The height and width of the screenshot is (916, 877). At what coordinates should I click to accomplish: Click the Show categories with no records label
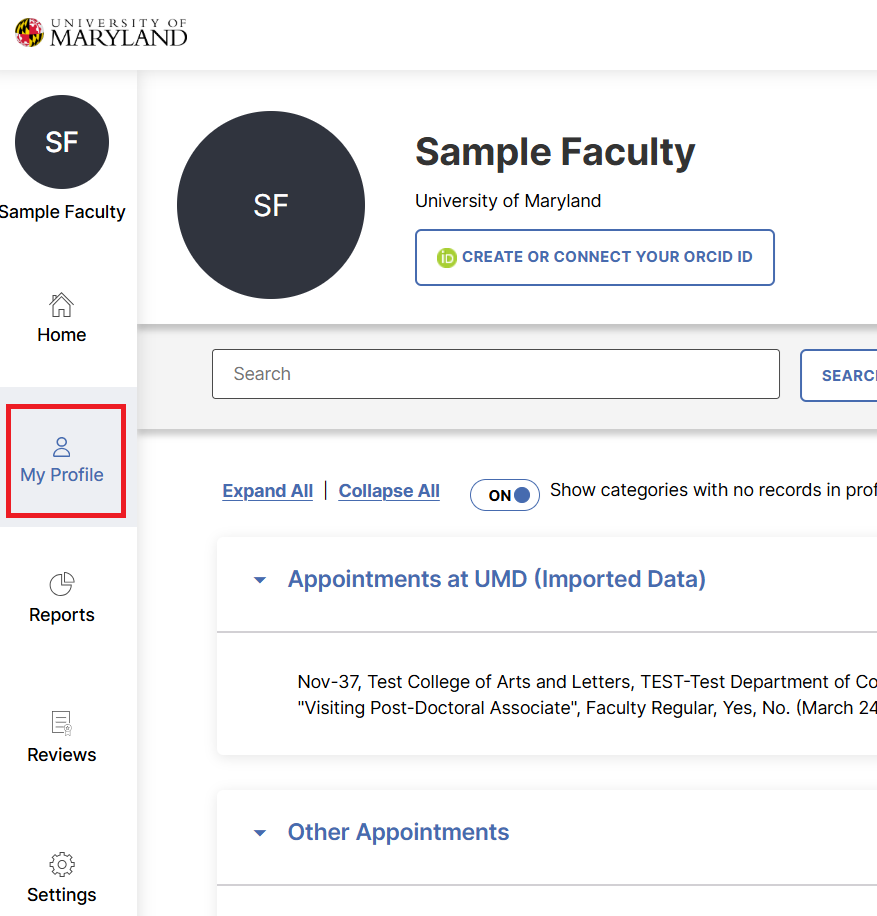(x=713, y=490)
